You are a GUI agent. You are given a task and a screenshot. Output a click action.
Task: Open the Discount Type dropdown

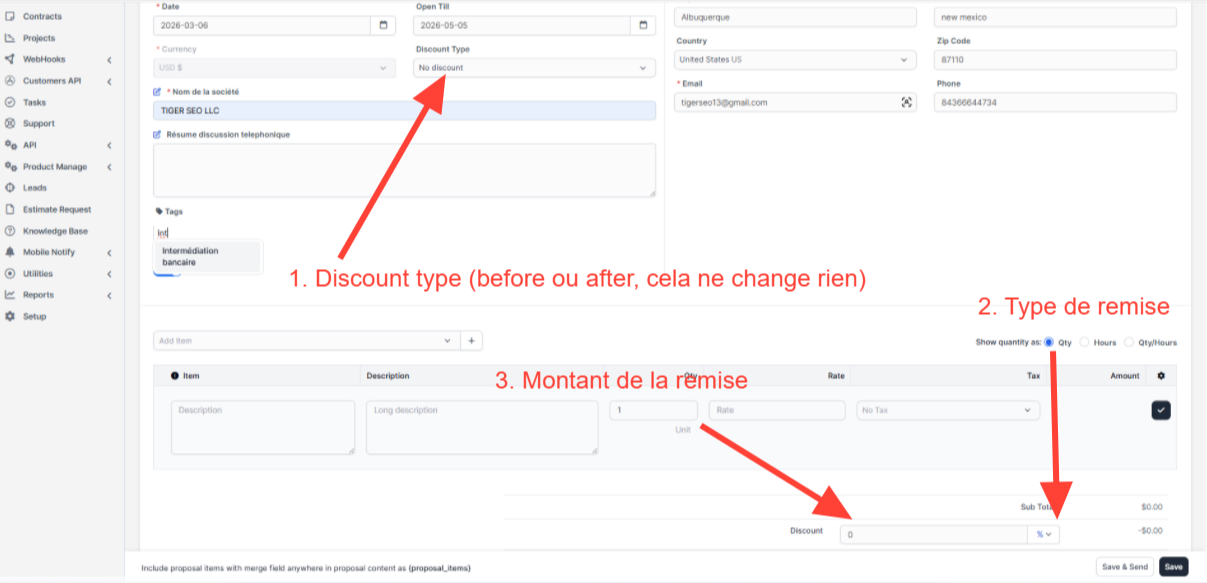pyautogui.click(x=535, y=68)
